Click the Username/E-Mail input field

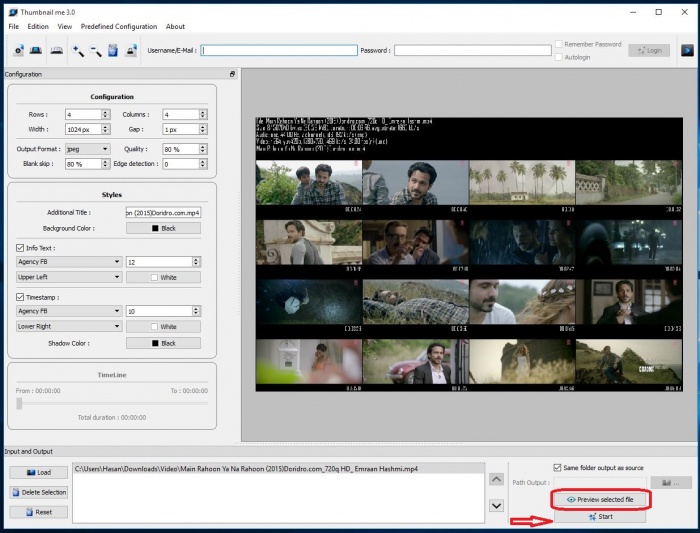[x=279, y=50]
